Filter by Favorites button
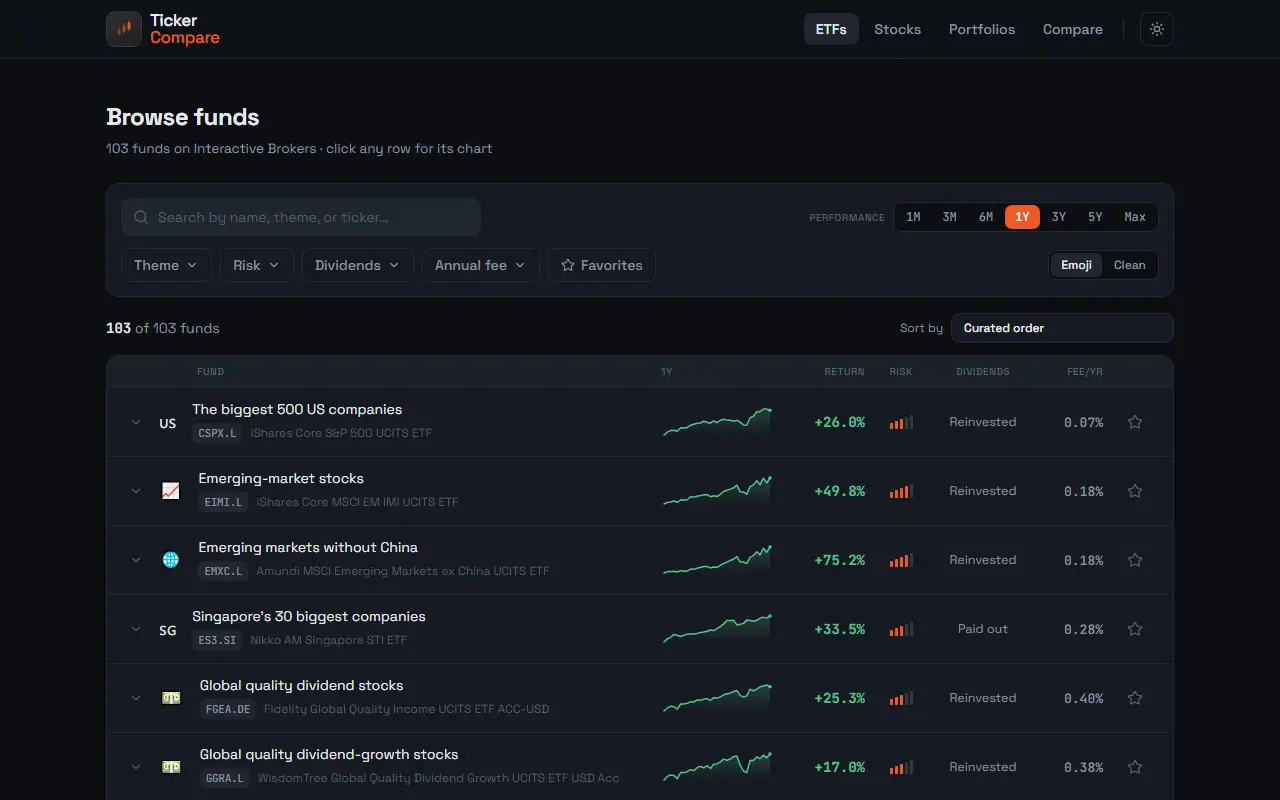 [602, 265]
